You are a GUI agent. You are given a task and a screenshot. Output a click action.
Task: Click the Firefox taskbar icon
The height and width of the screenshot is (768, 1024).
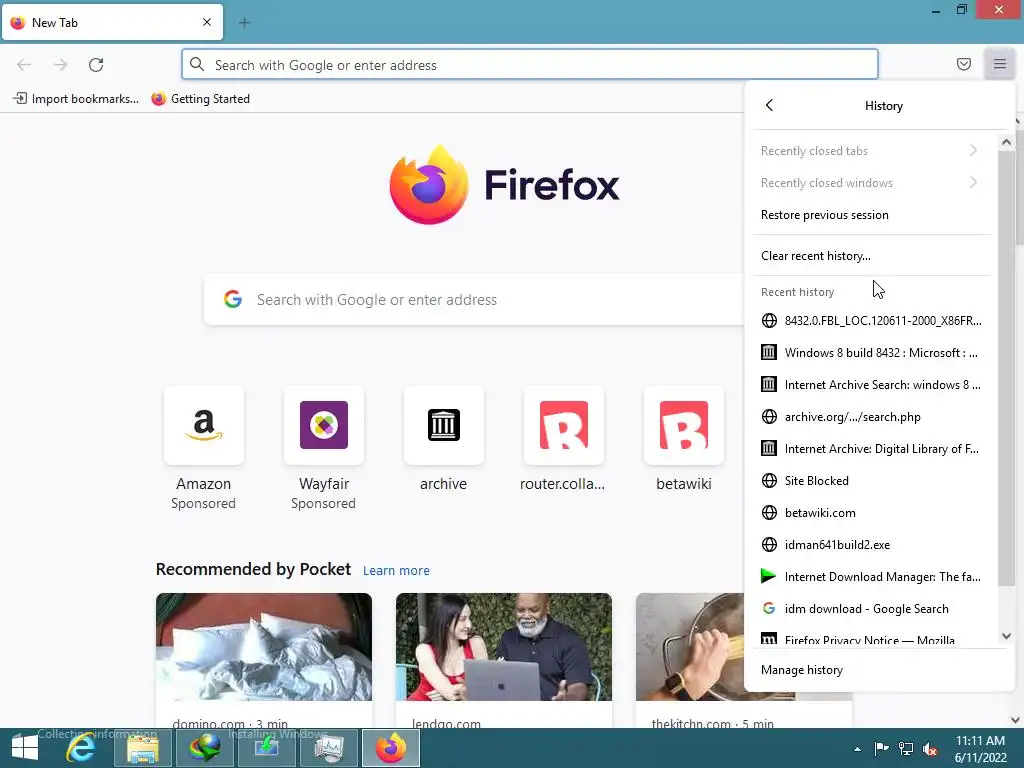coord(391,748)
